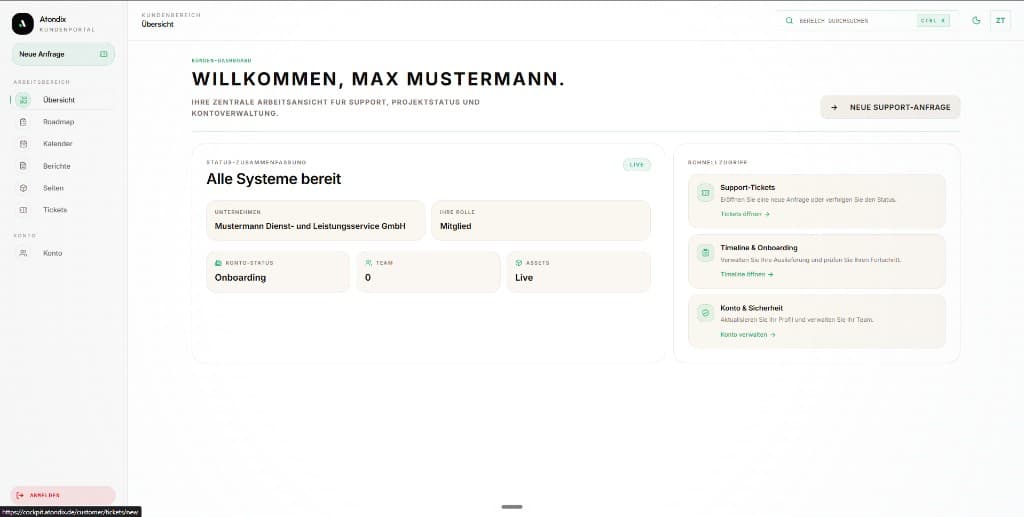Click the bottom center drag handle bar
The width and height of the screenshot is (1024, 517).
(512, 507)
